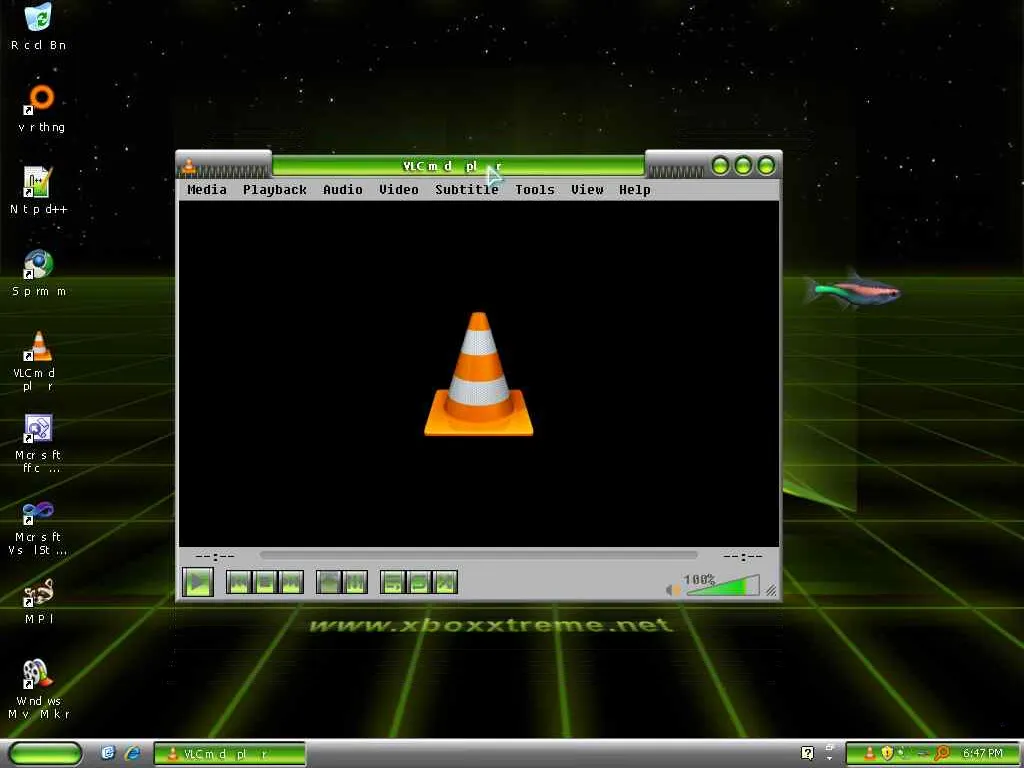Open the Video menu

[399, 189]
